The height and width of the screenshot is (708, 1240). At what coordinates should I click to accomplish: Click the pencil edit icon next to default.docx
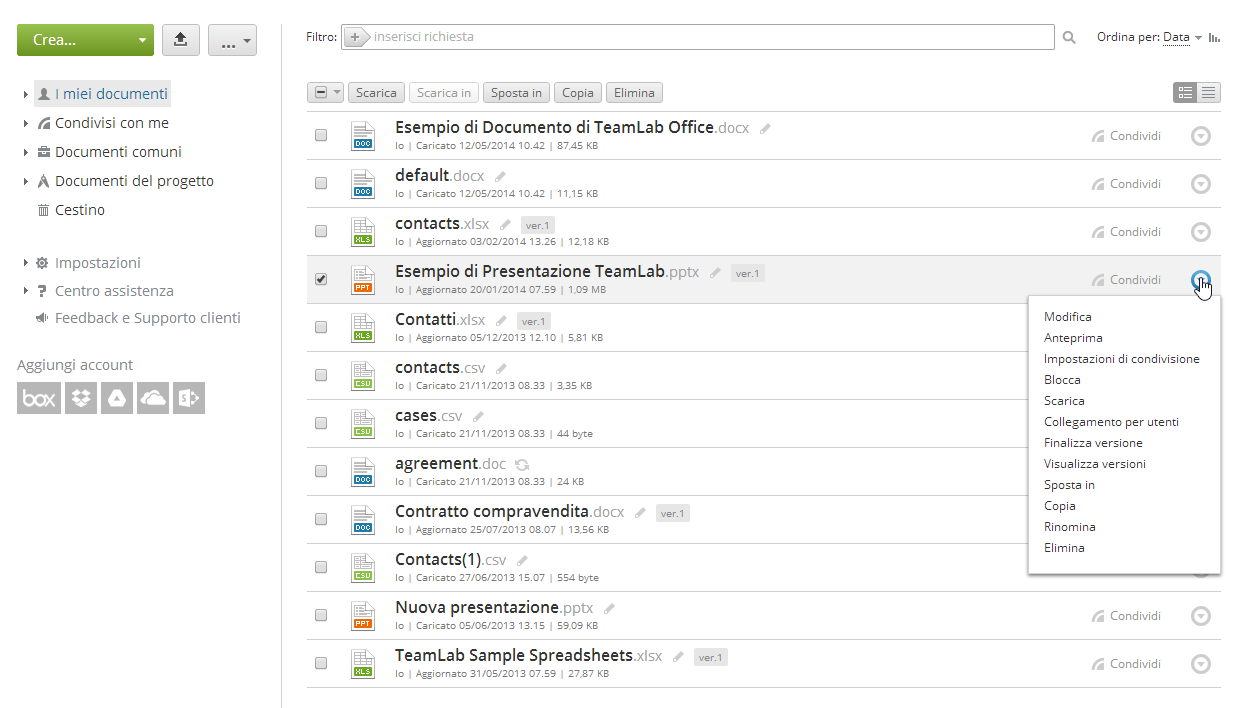coord(501,177)
